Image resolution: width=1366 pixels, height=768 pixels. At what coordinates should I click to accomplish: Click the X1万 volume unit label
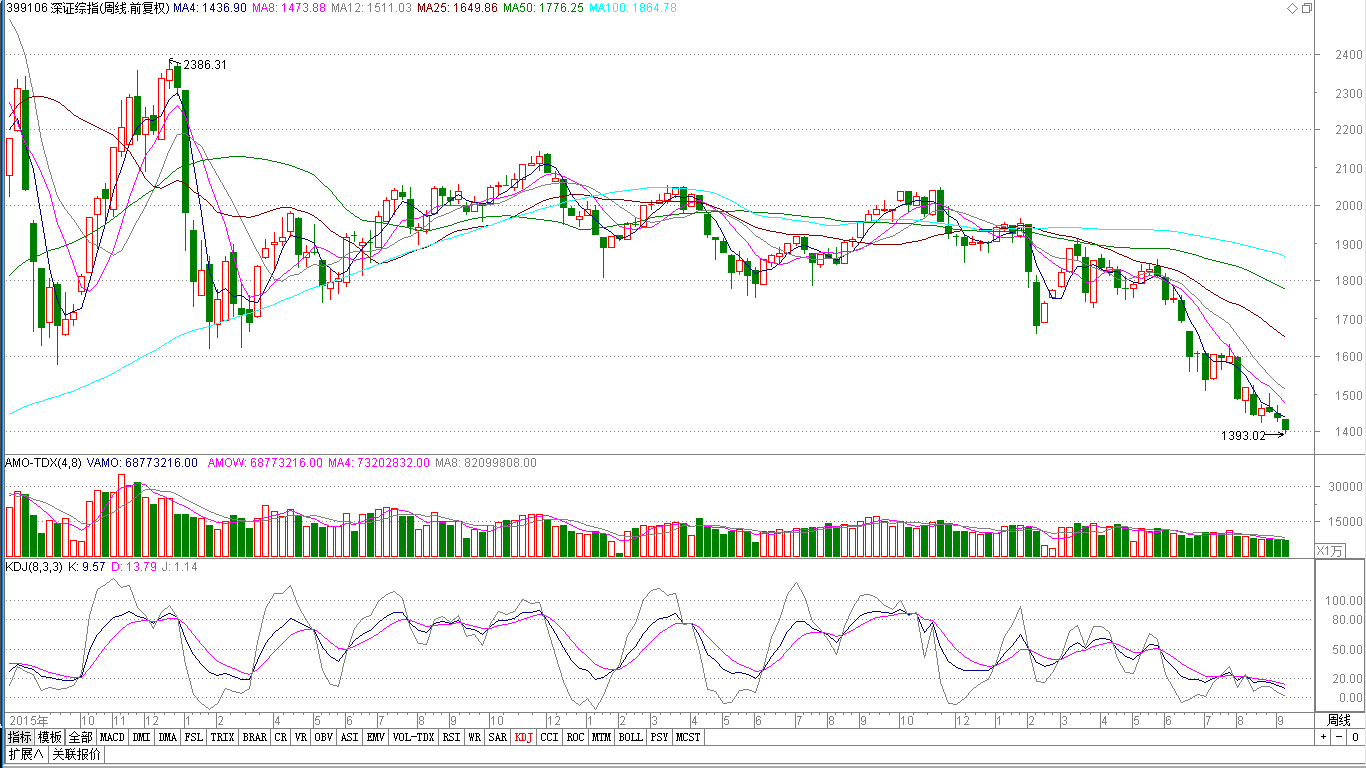(1330, 549)
